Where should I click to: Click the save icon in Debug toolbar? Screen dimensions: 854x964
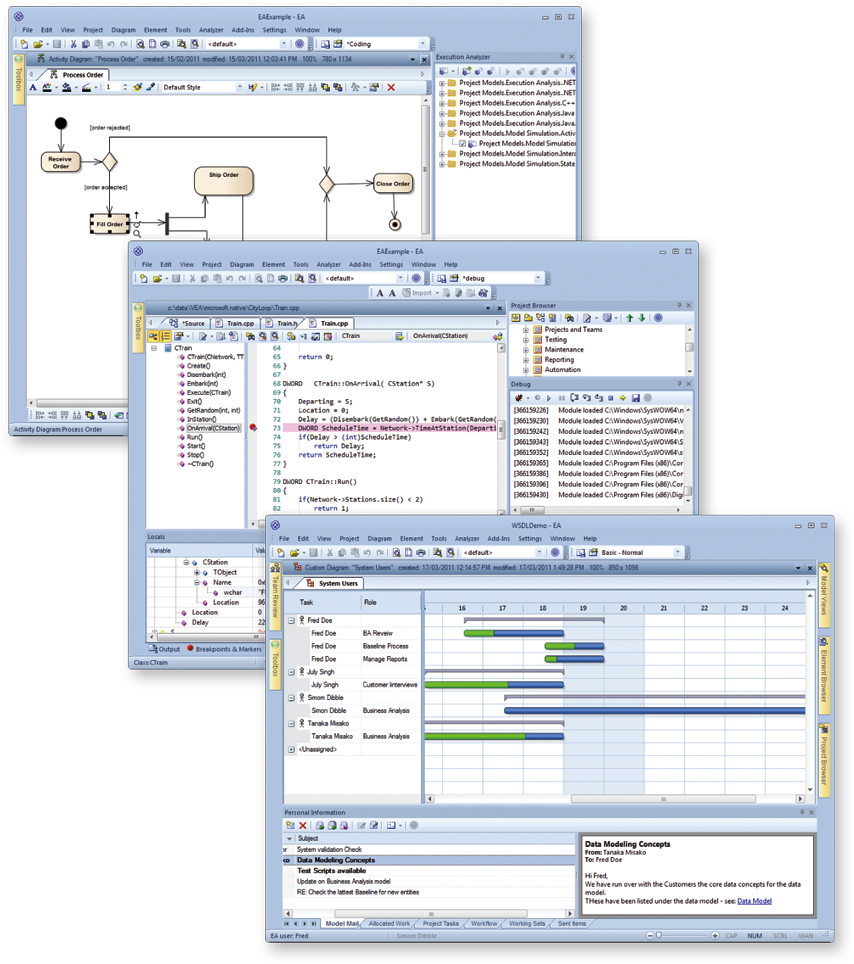click(634, 398)
